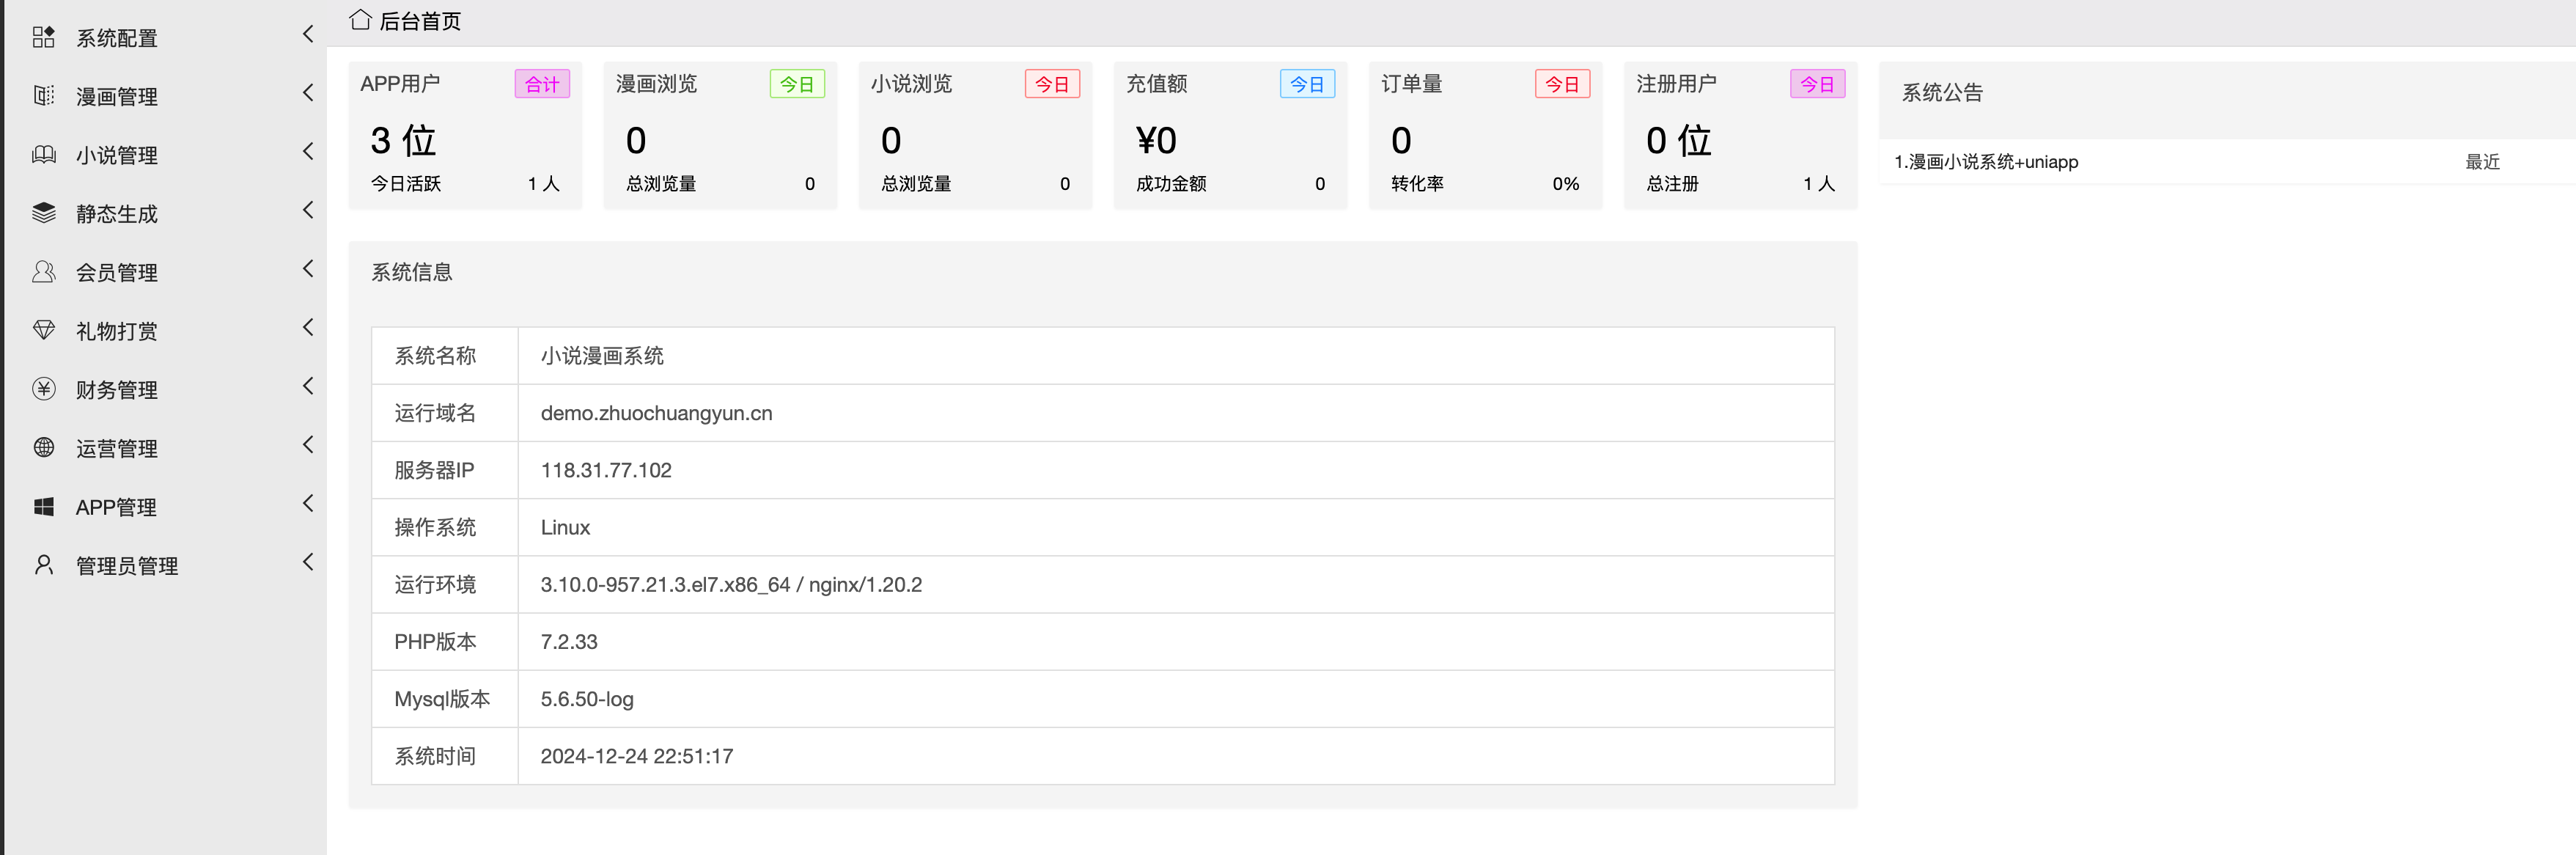Viewport: 2576px width, 855px height.
Task: Click the 系统配置 grid icon
Action: point(43,37)
